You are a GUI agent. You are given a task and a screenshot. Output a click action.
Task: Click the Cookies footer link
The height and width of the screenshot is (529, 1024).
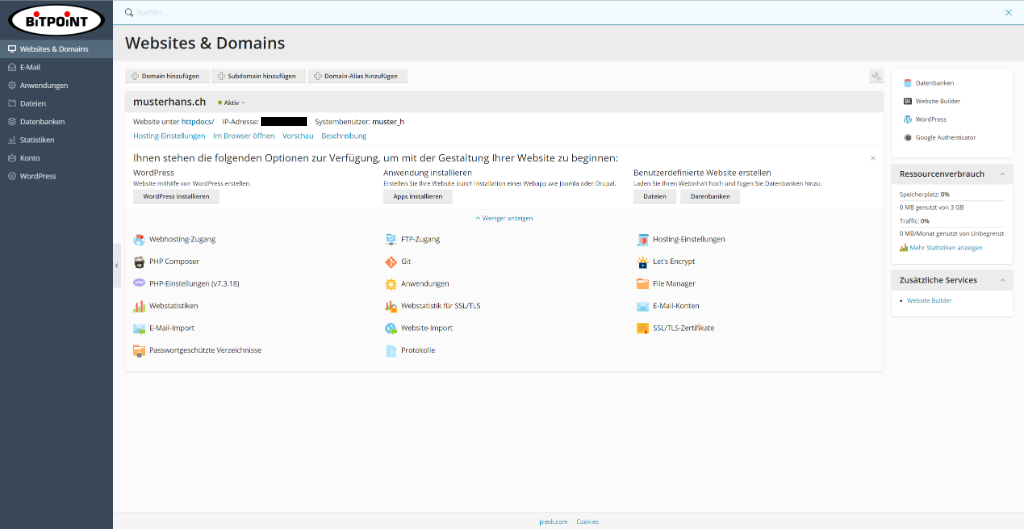[x=587, y=522]
